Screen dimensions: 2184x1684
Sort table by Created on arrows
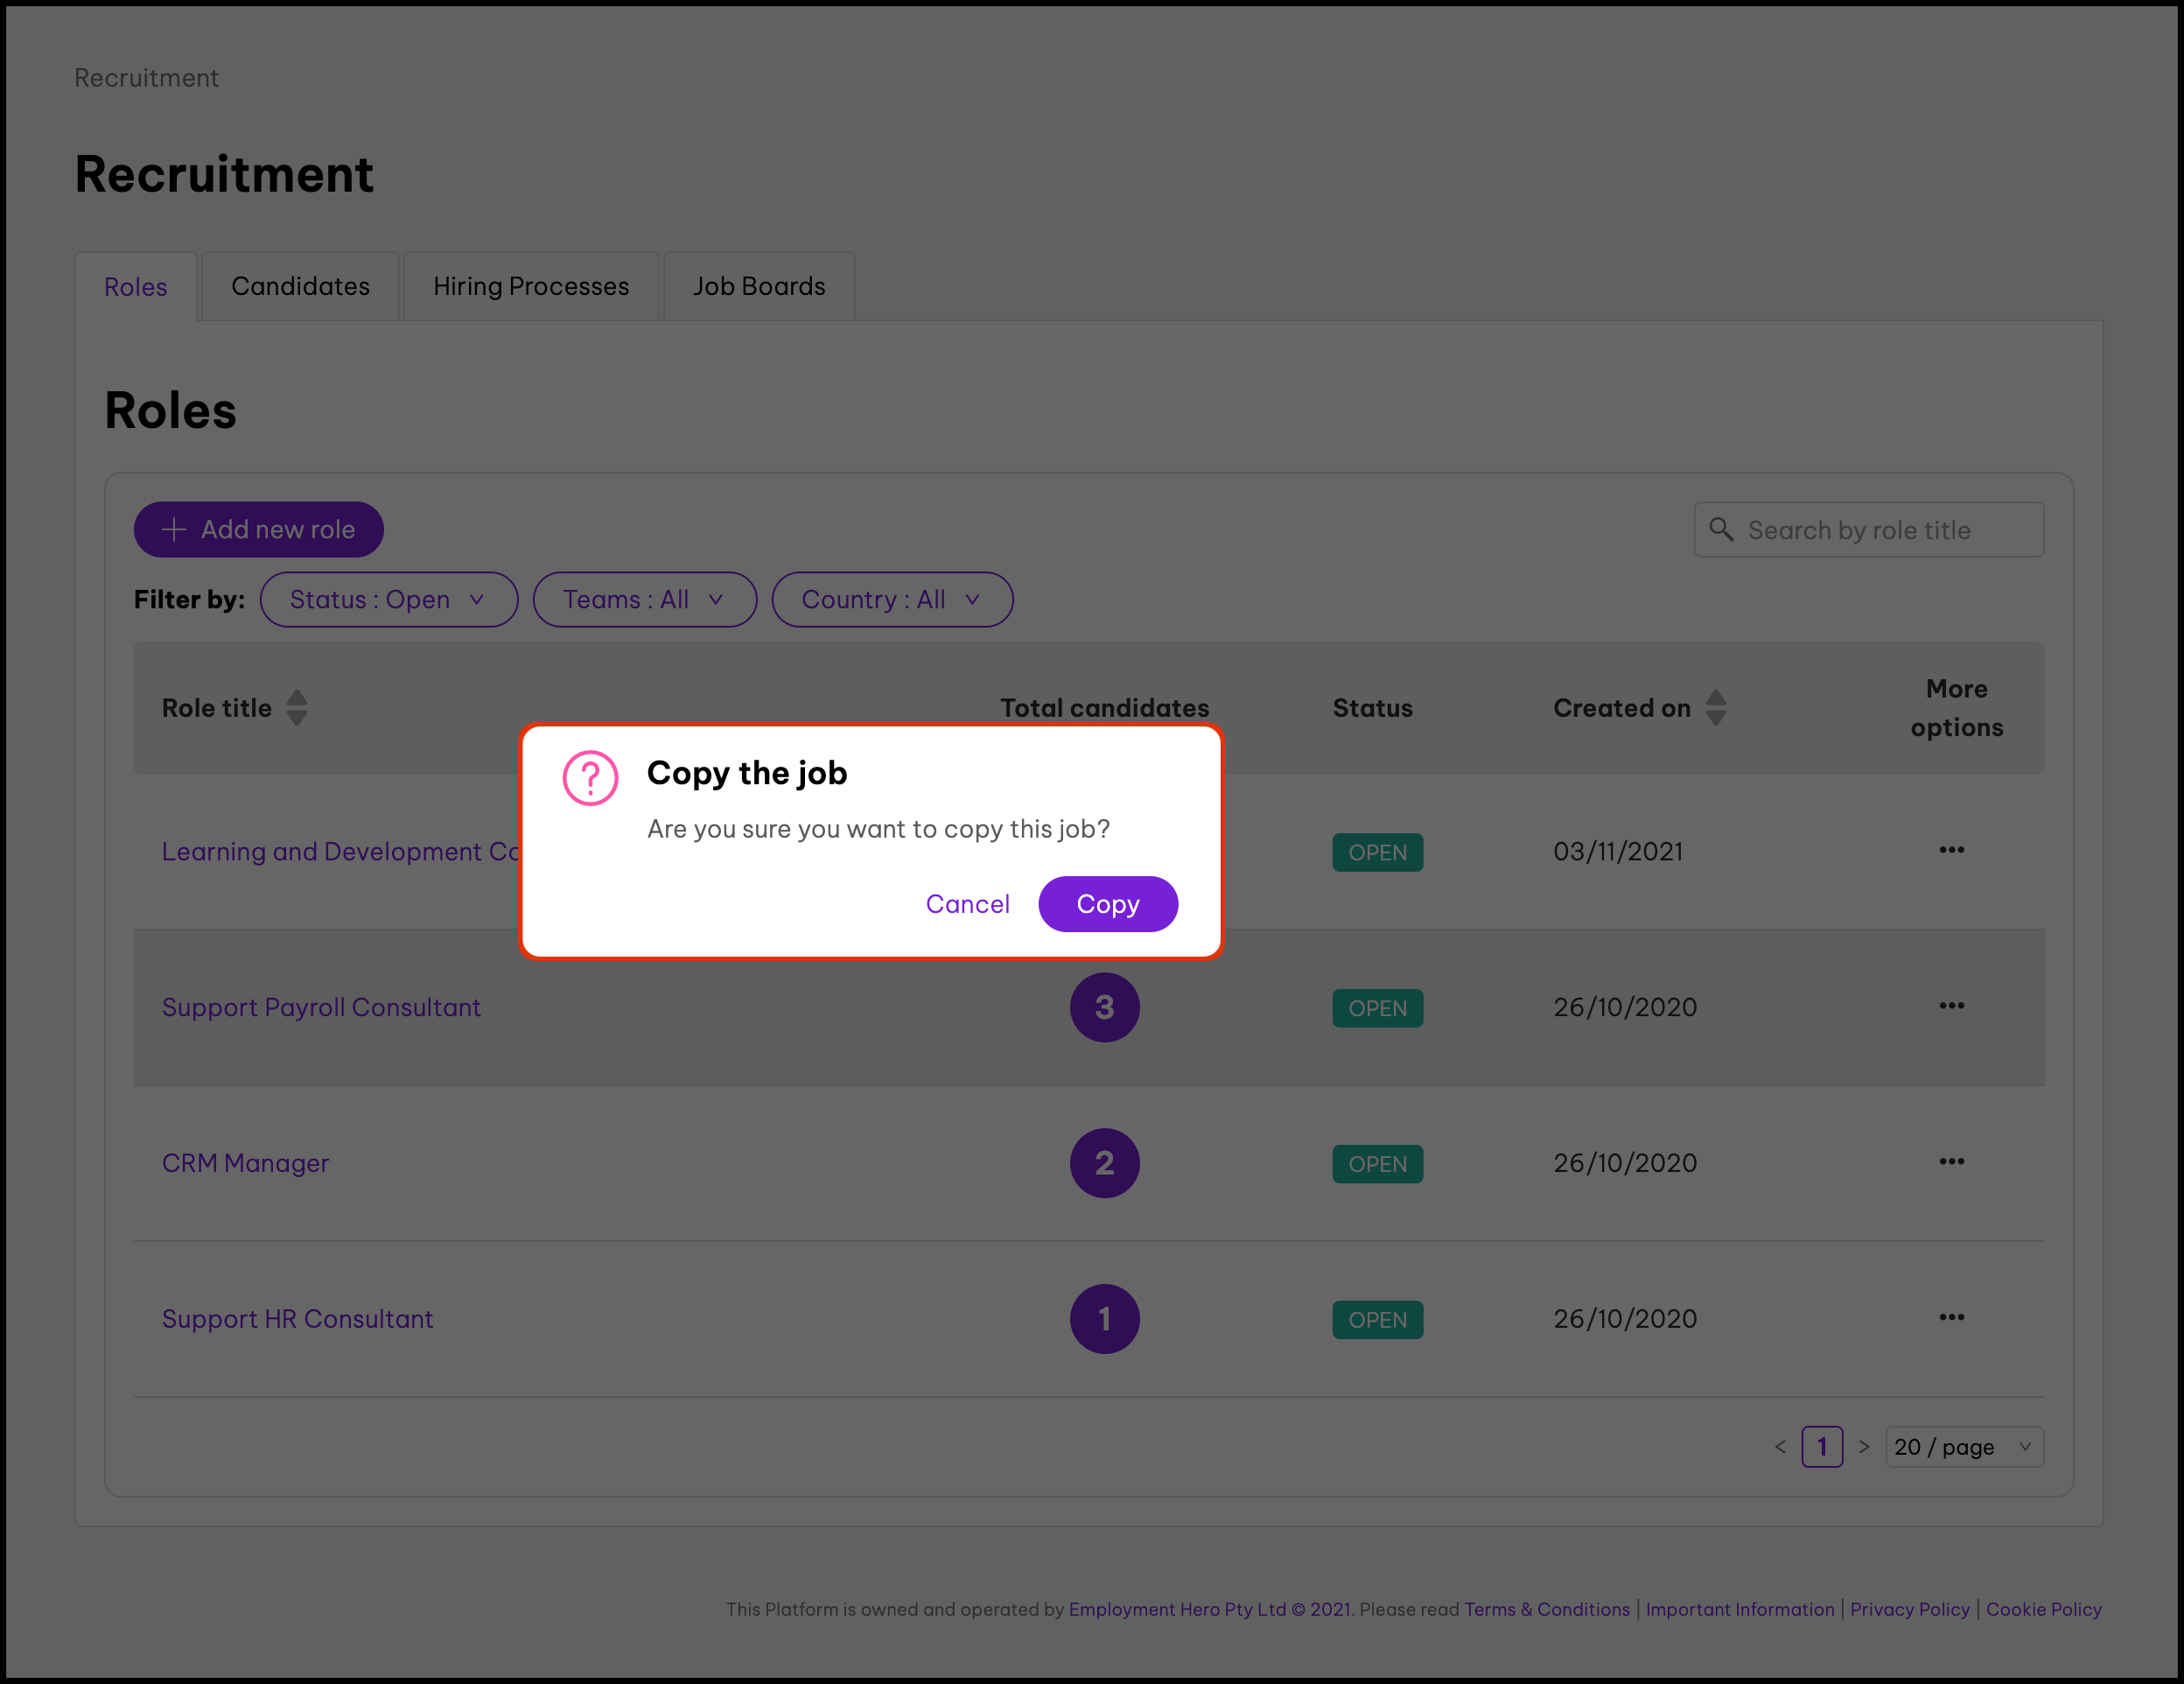tap(1716, 708)
